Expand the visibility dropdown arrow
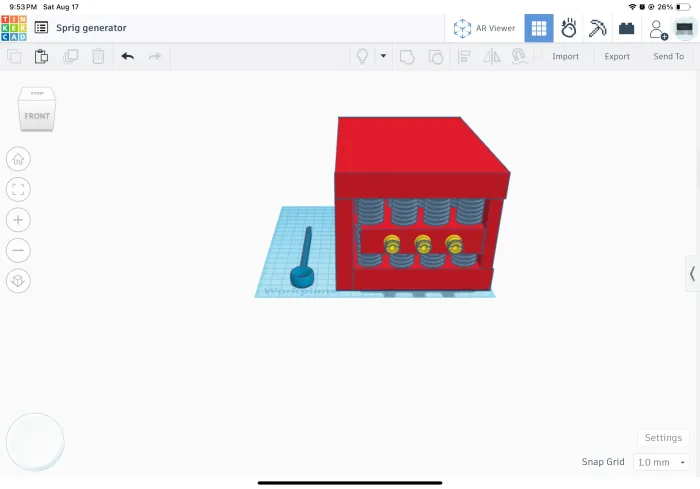The width and height of the screenshot is (700, 489). pos(383,56)
